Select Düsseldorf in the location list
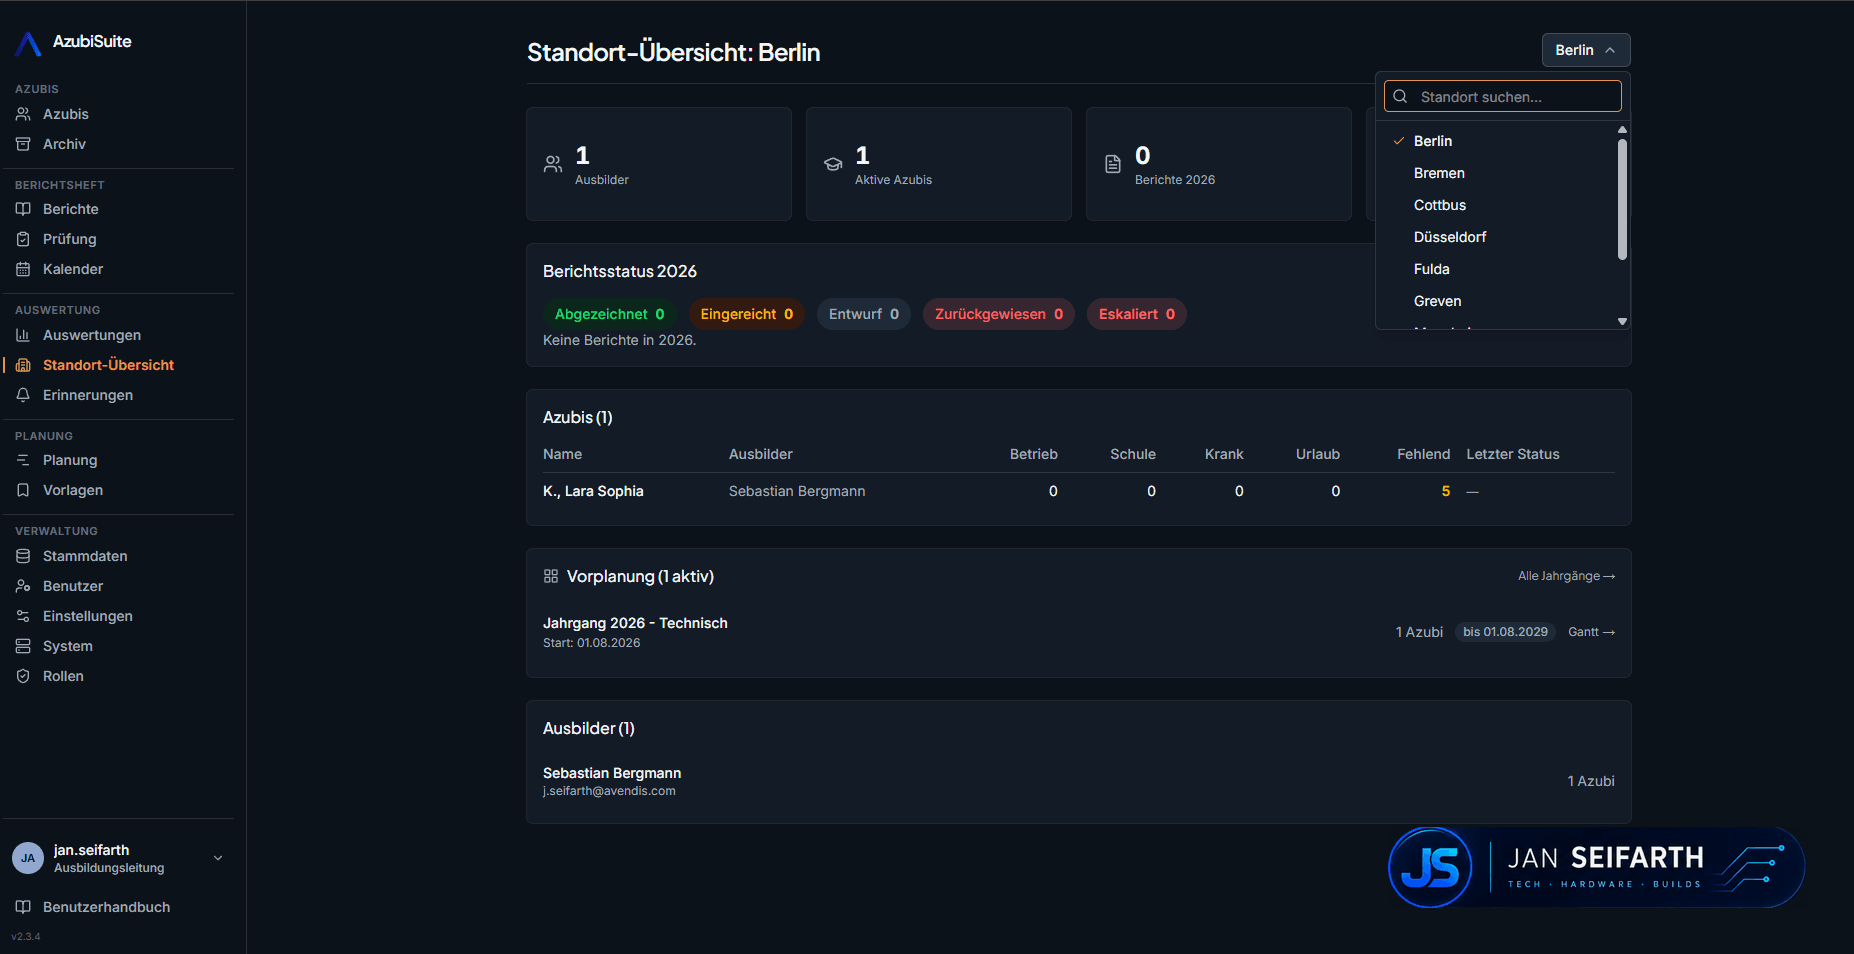1854x954 pixels. pos(1497,237)
